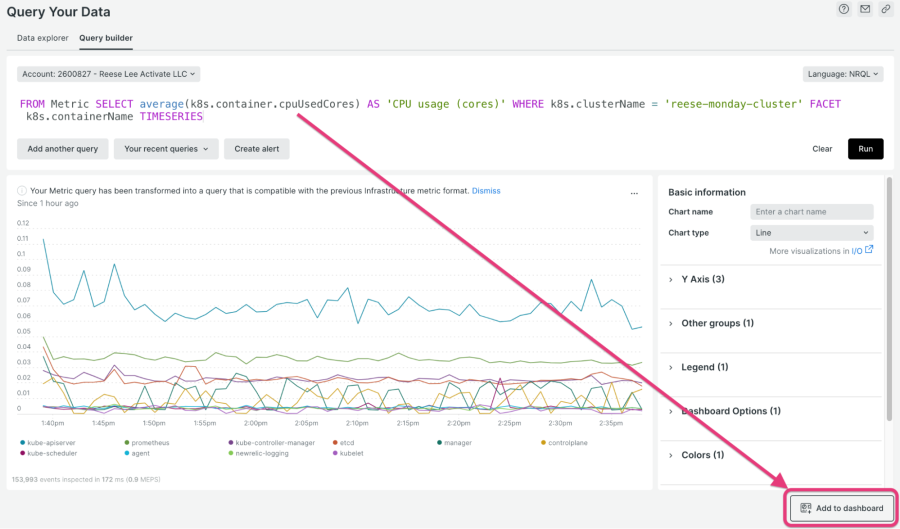Select the Query builder tab
The height and width of the screenshot is (529, 900).
pyautogui.click(x=106, y=38)
